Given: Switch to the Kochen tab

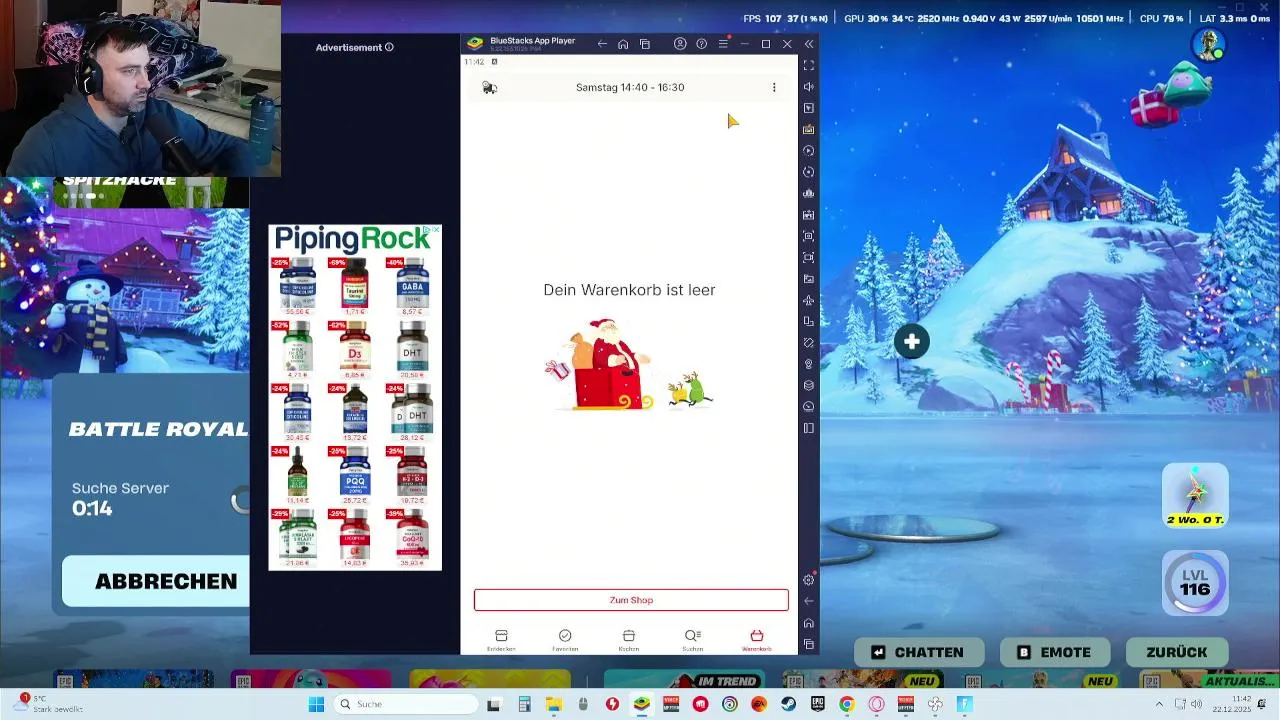Looking at the screenshot, I should [x=629, y=640].
